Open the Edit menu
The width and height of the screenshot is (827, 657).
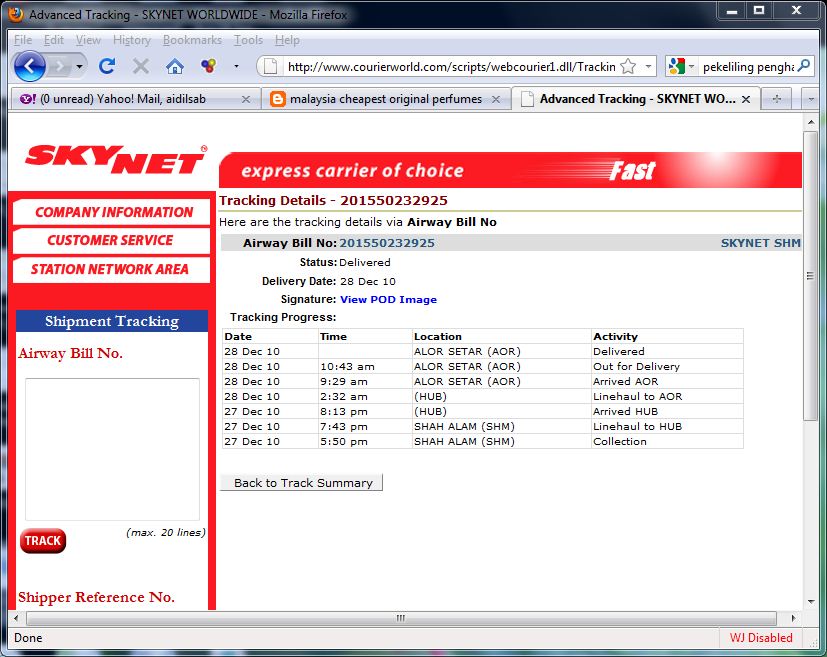coord(53,40)
